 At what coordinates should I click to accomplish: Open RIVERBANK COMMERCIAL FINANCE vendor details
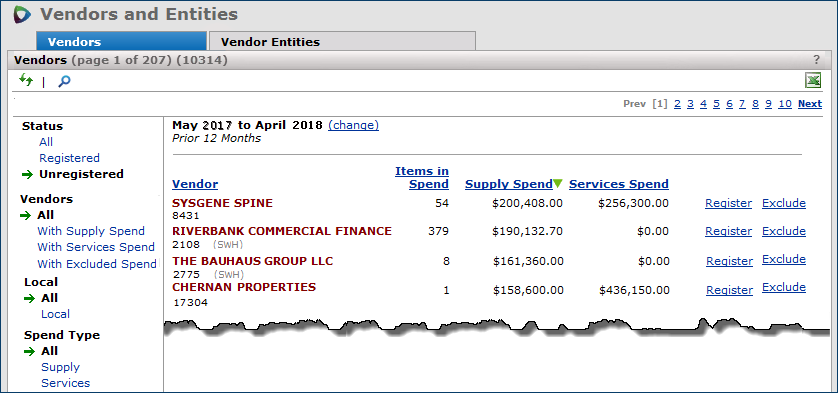282,231
